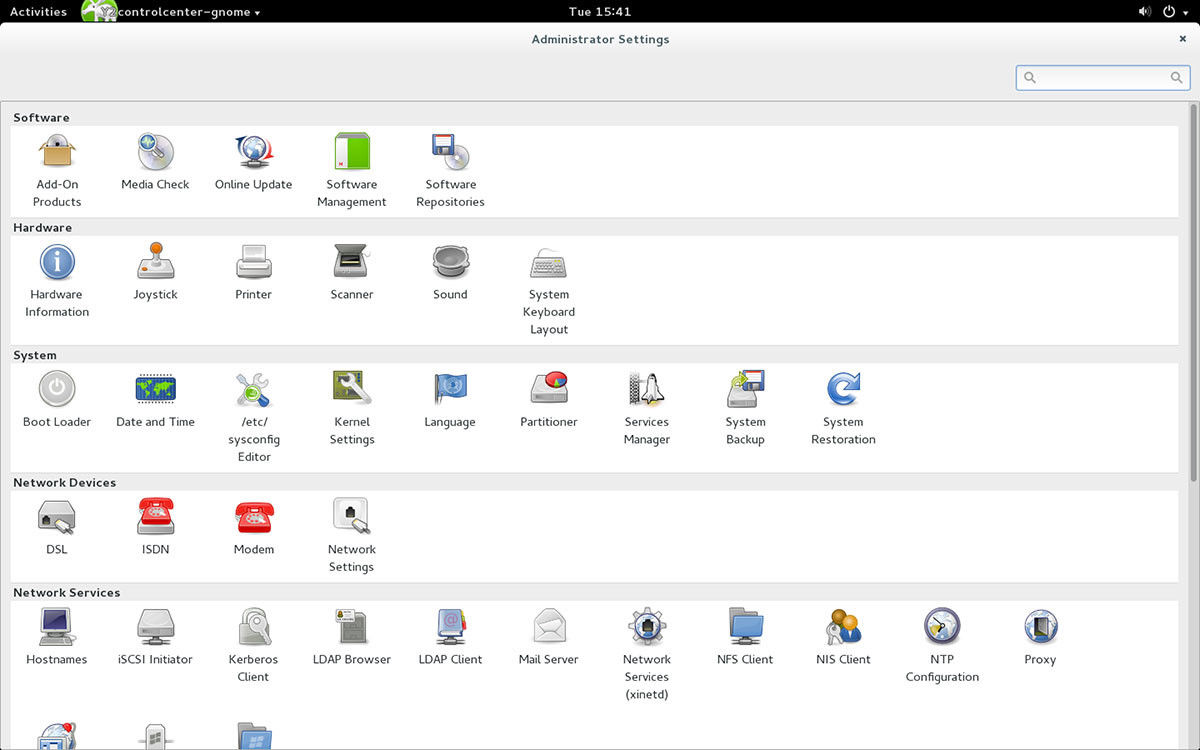Open the Printer configuration

tap(253, 273)
